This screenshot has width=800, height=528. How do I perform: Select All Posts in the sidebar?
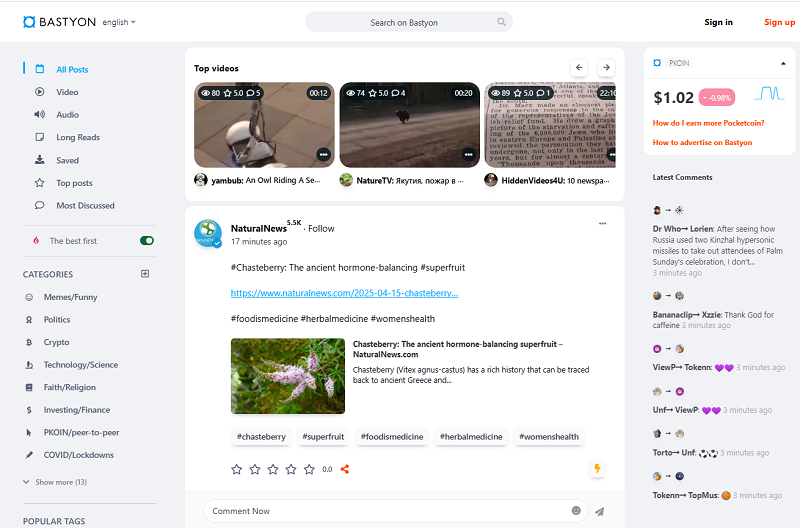click(72, 69)
